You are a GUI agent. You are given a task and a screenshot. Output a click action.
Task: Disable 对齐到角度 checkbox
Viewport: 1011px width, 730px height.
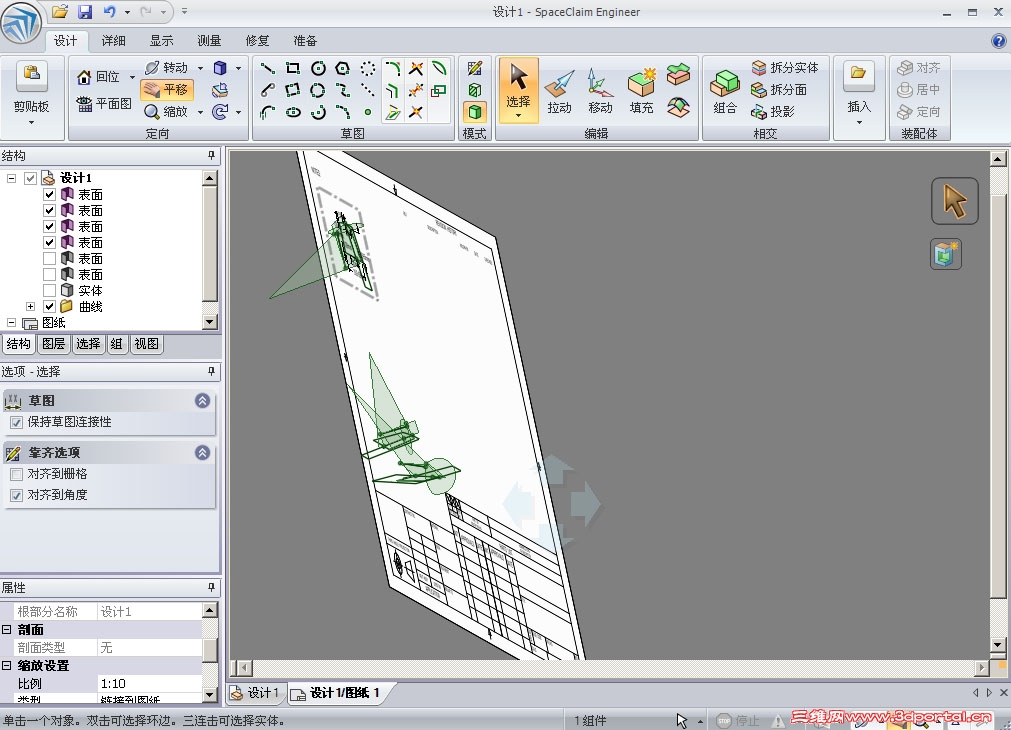17,495
